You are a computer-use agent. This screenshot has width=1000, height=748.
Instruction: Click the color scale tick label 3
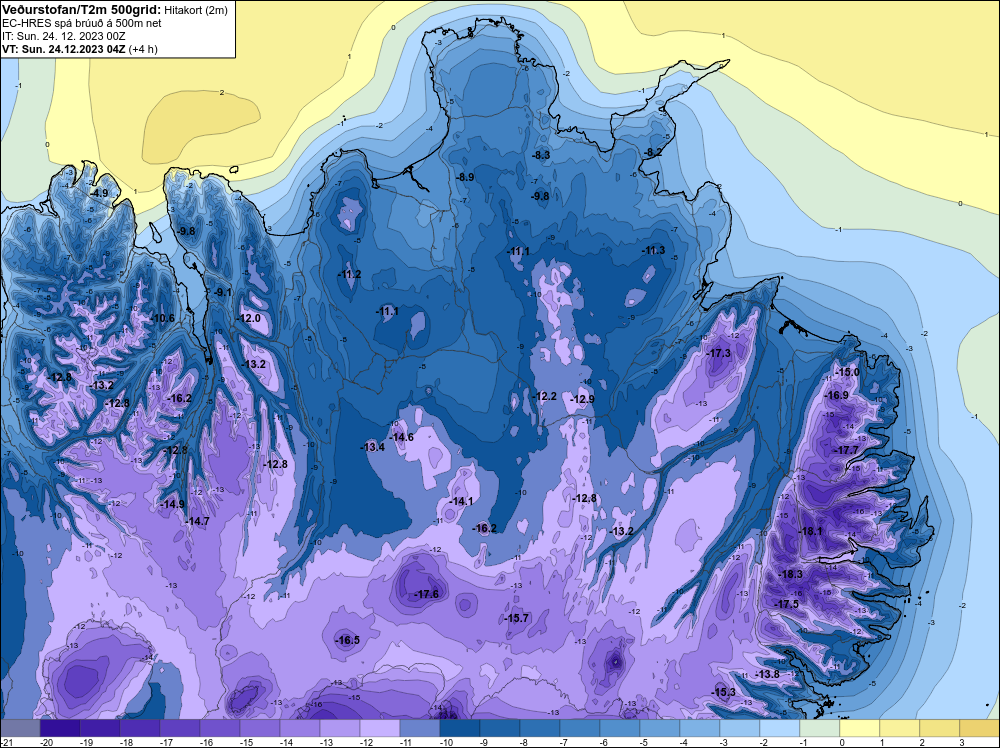[962, 742]
